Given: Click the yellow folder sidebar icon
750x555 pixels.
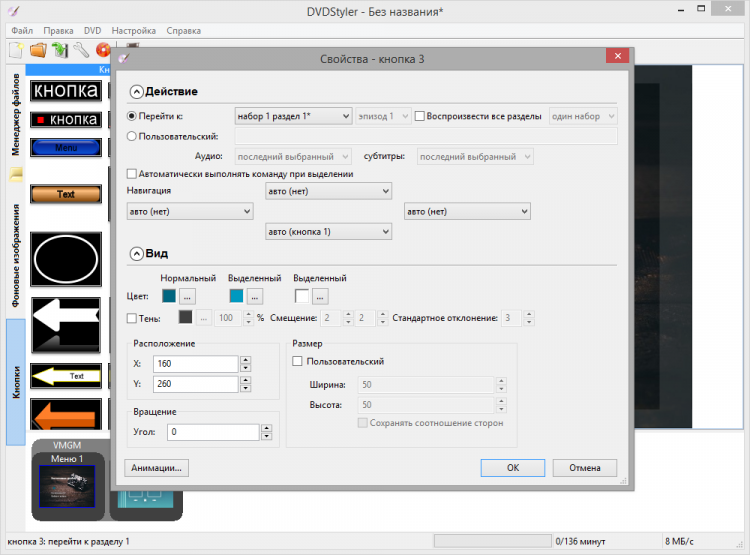Looking at the screenshot, I should [16, 174].
